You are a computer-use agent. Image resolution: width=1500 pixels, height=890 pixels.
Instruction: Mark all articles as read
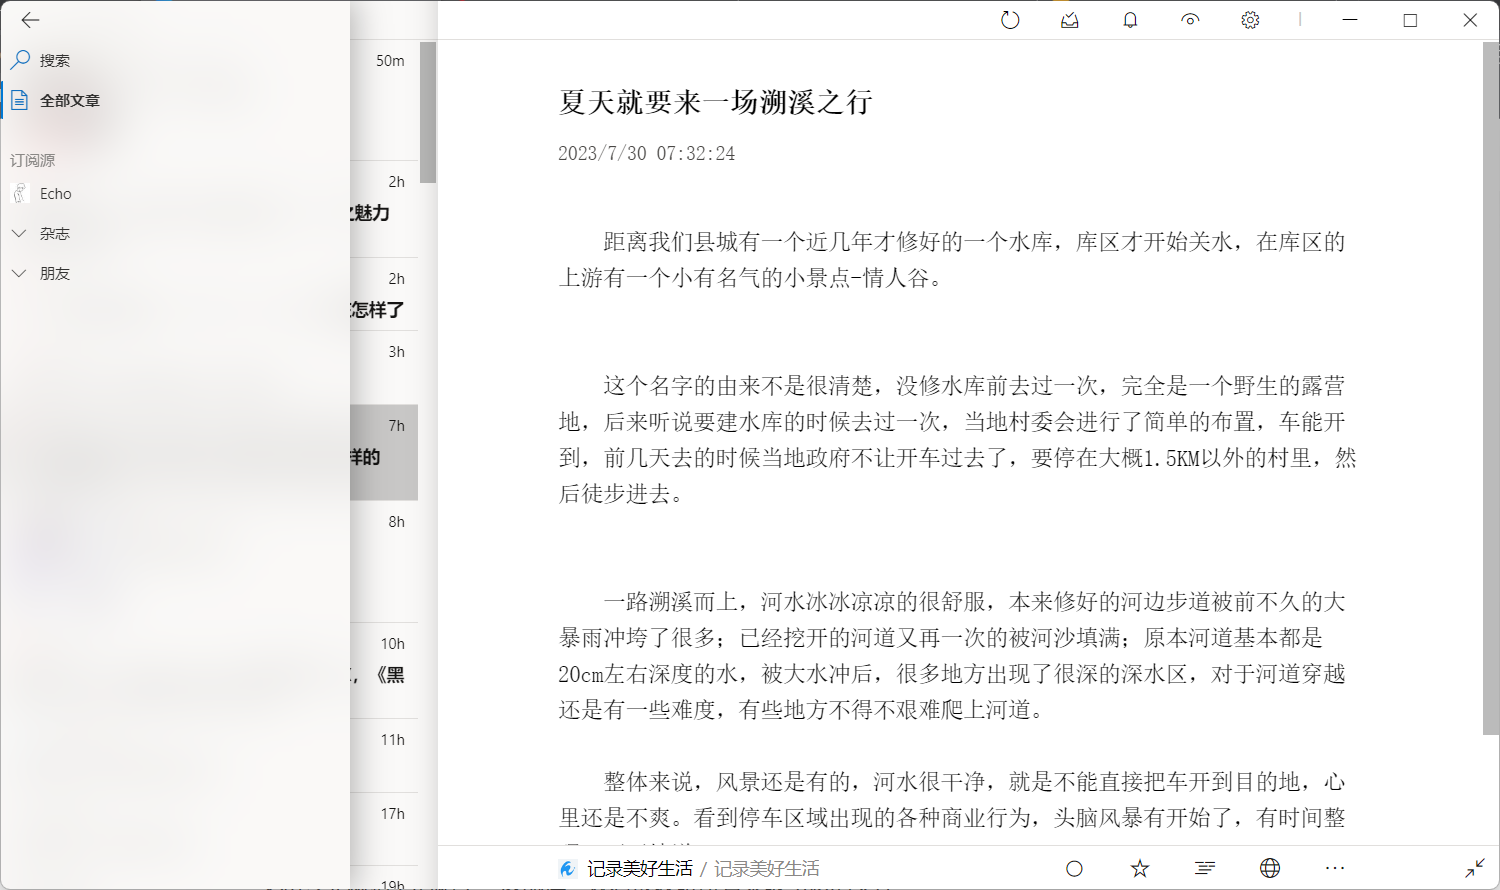pos(1070,20)
